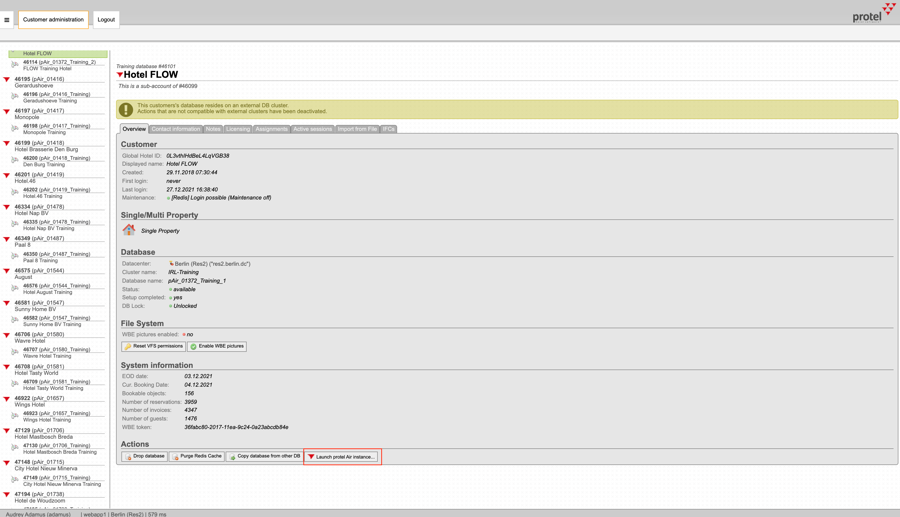Click red protel icon for 46195 Gerardushoeve
900x517 pixels.
7,80
